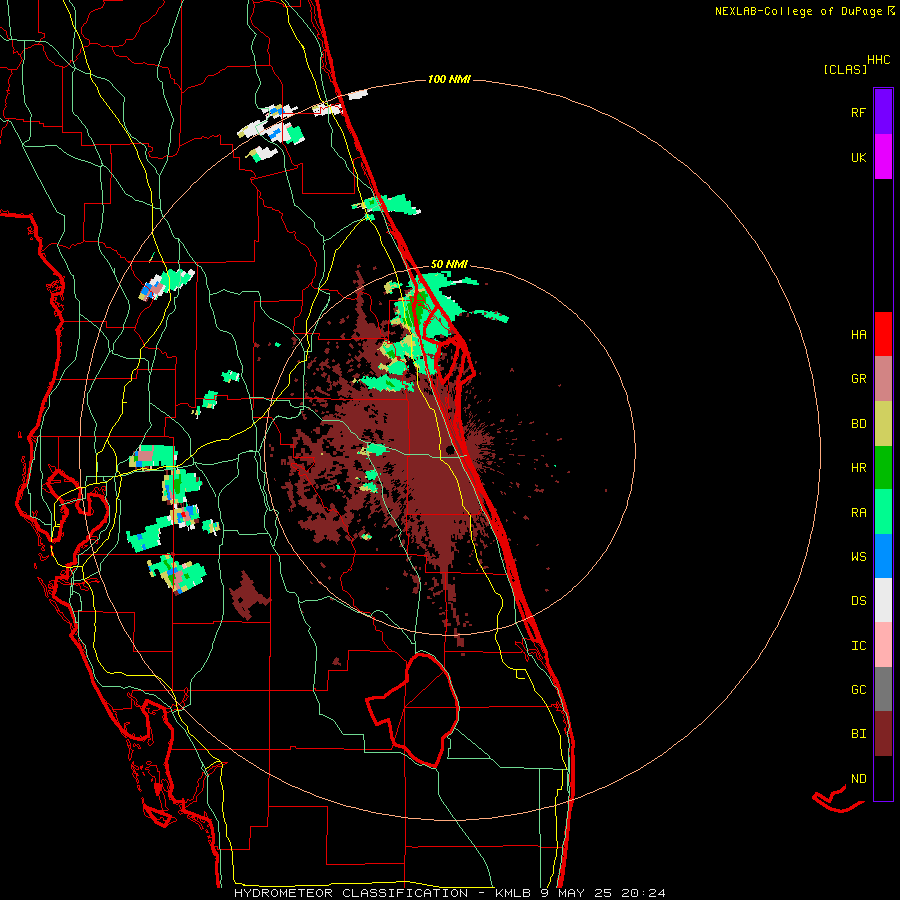Pick the RA light green legend swatch
This screenshot has height=900, width=900.
883,512
